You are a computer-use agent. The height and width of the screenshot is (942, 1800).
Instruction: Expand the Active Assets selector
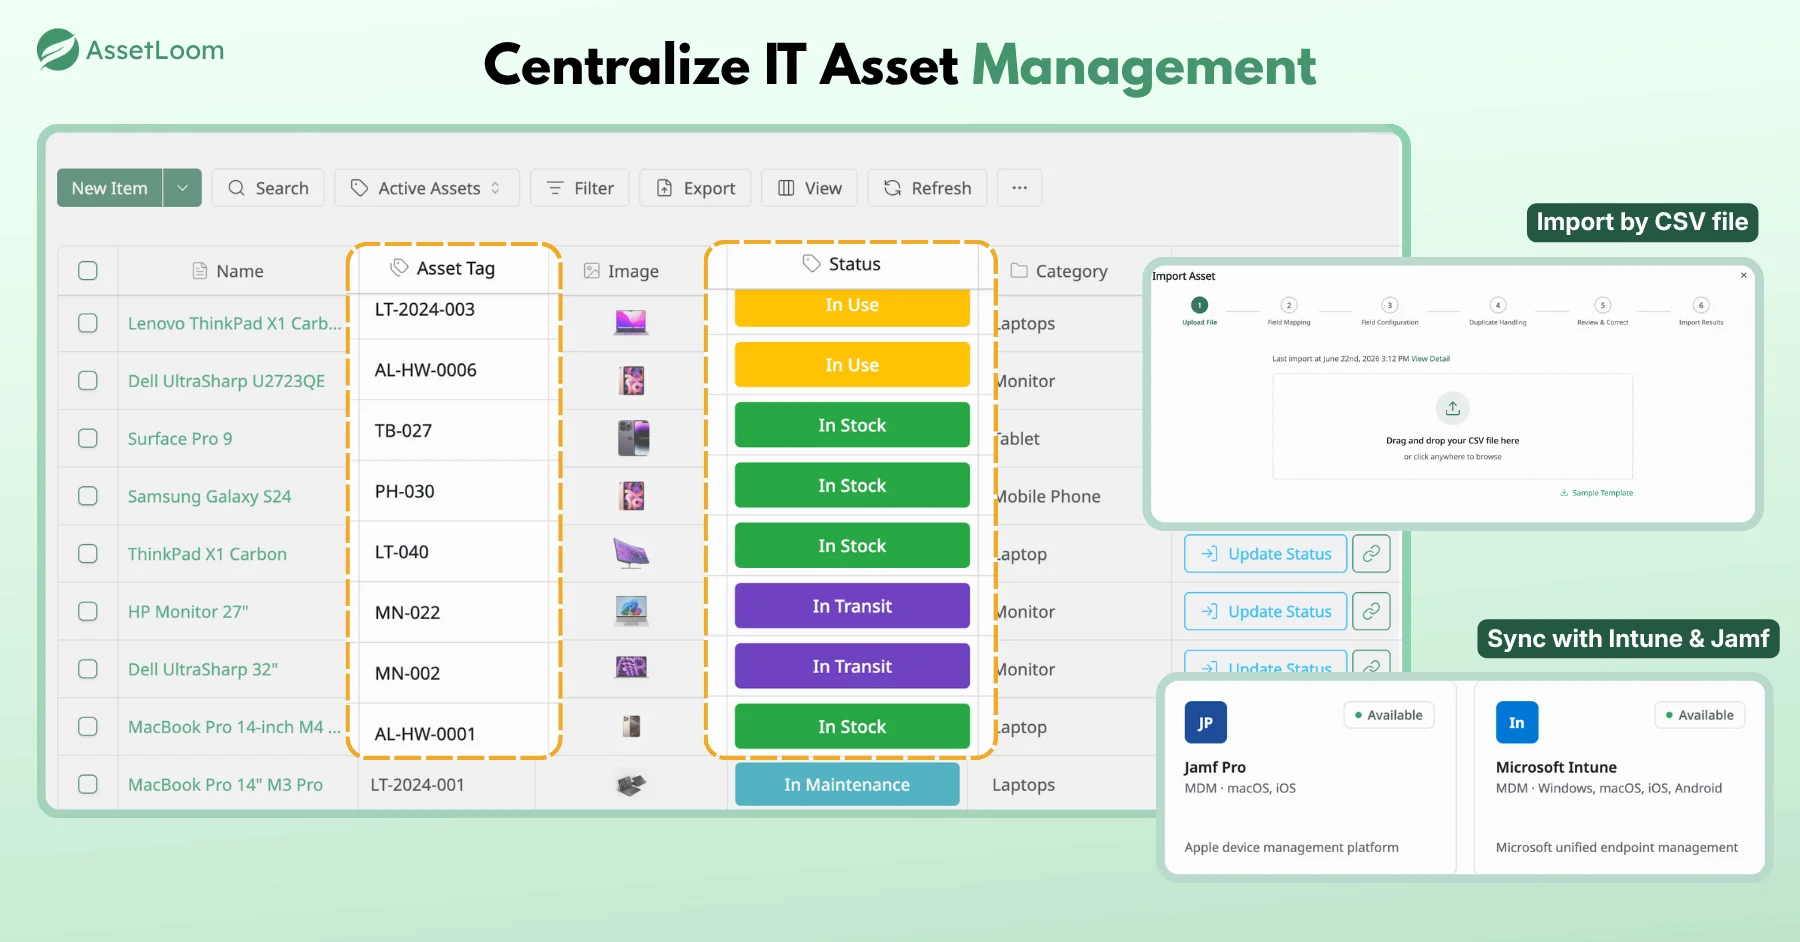coord(427,188)
